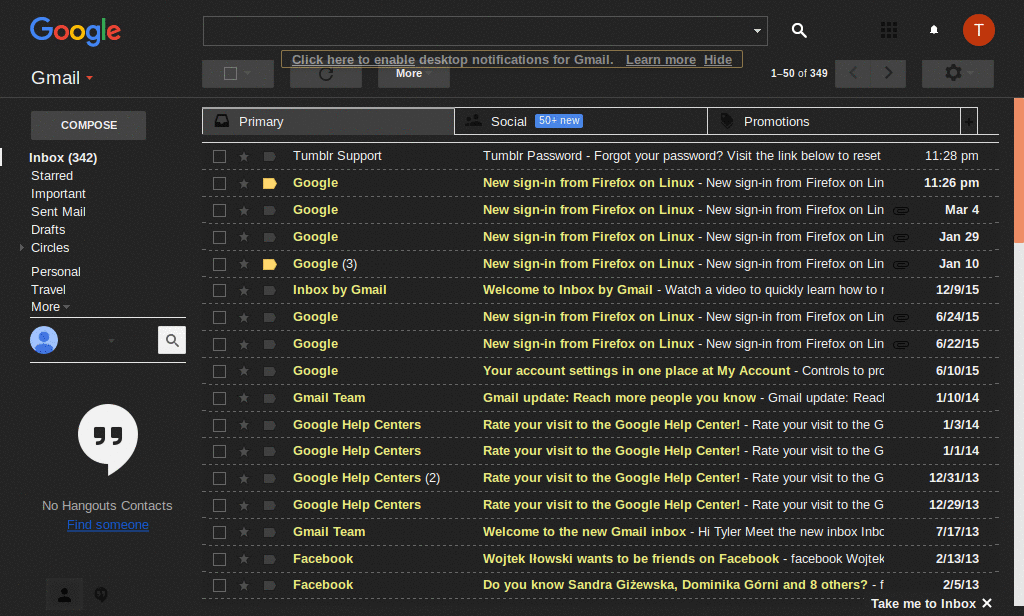Open the settings gear menu

tap(957, 73)
